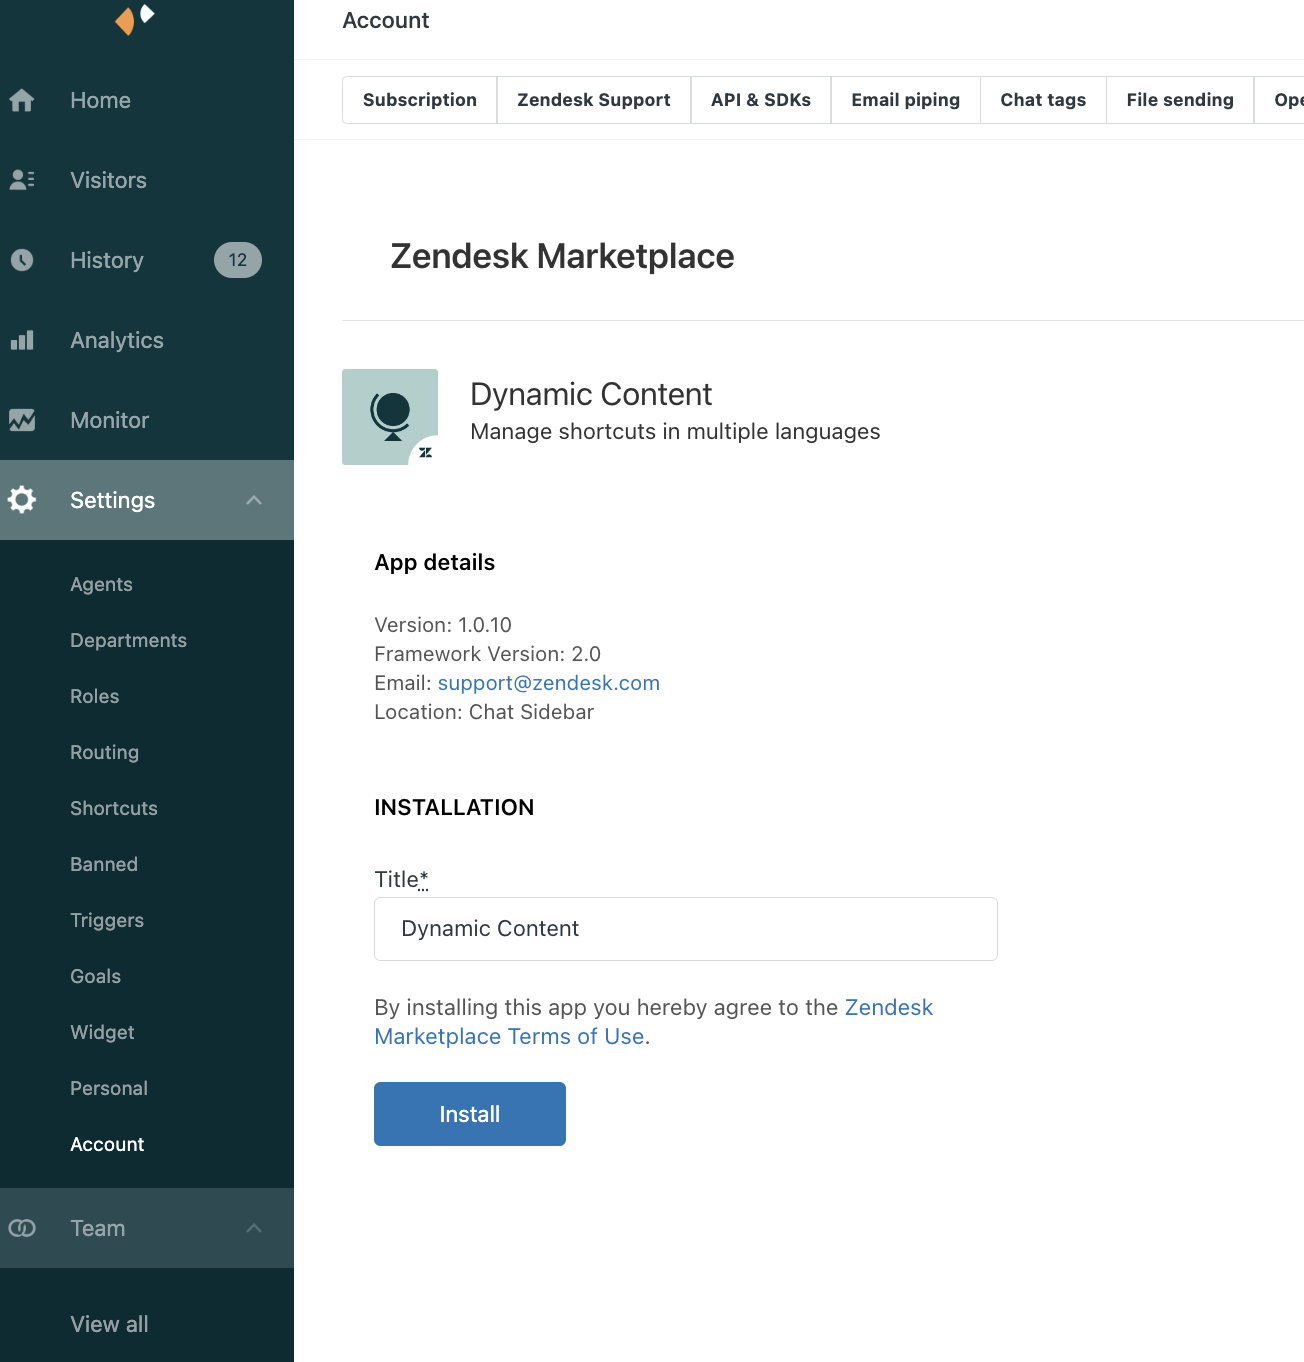Open the support@zendesk.com email link
Viewport: 1304px width, 1362px height.
548,683
